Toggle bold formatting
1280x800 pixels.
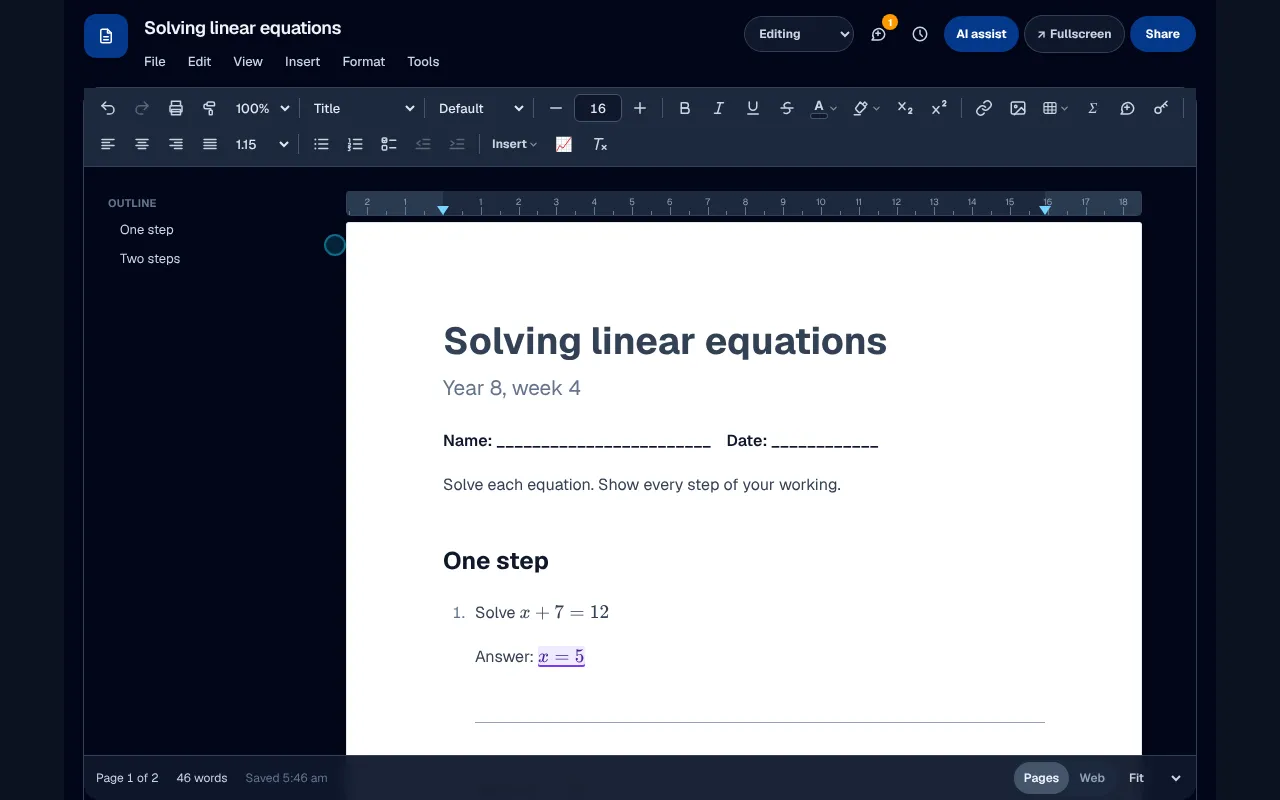(685, 108)
